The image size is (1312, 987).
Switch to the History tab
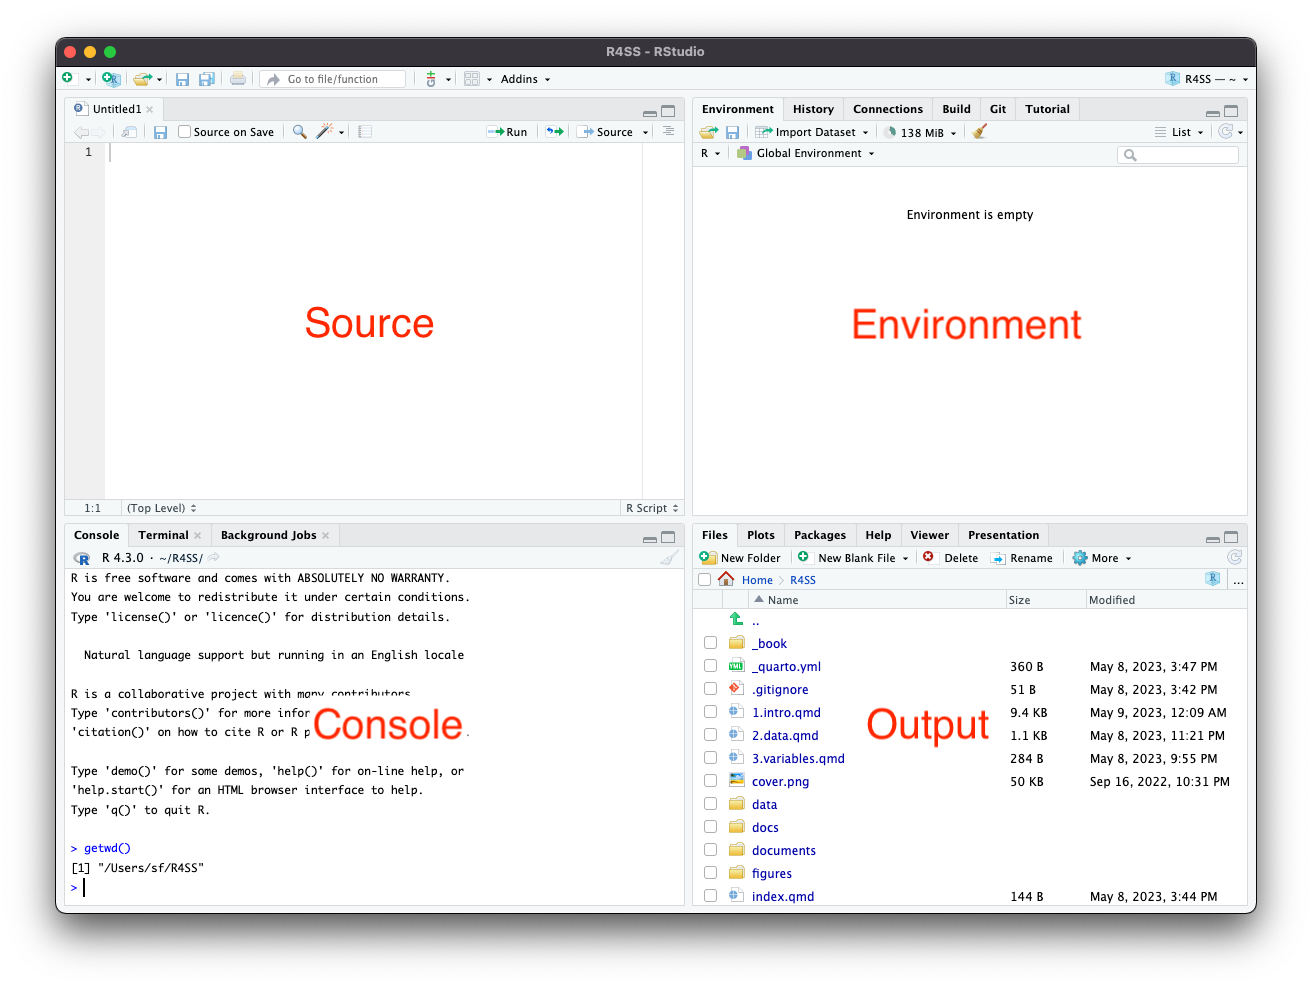[813, 109]
